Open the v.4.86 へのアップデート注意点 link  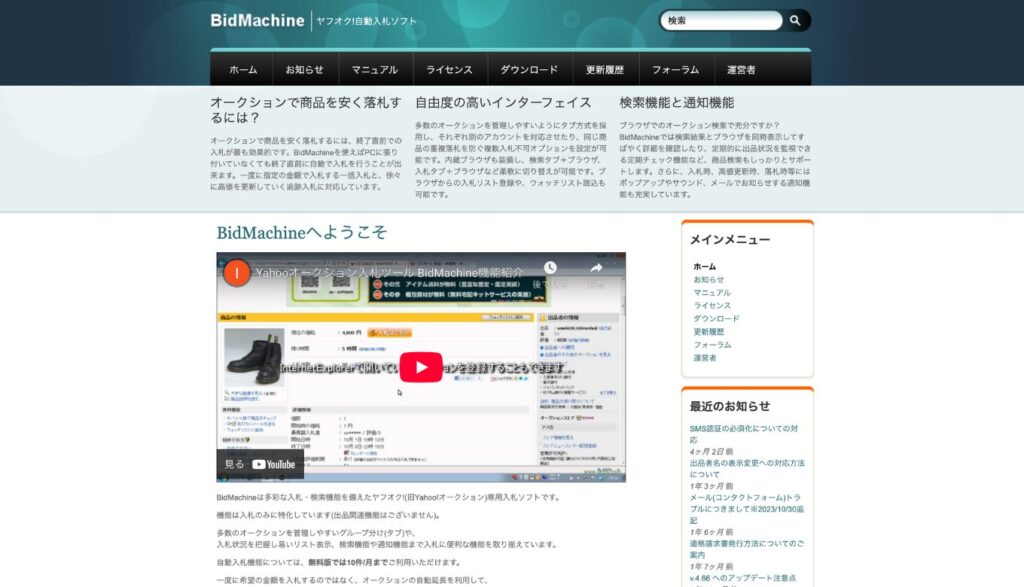(743, 578)
